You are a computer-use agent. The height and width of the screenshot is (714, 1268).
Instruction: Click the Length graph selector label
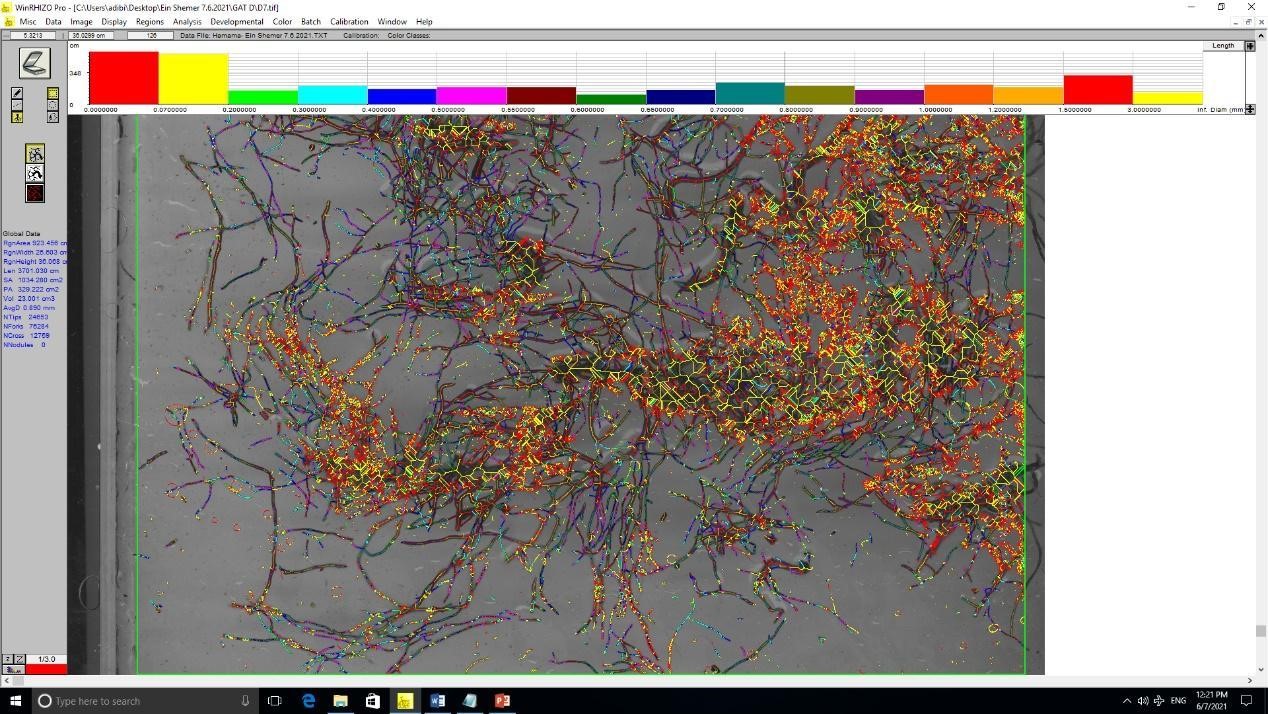point(1223,46)
